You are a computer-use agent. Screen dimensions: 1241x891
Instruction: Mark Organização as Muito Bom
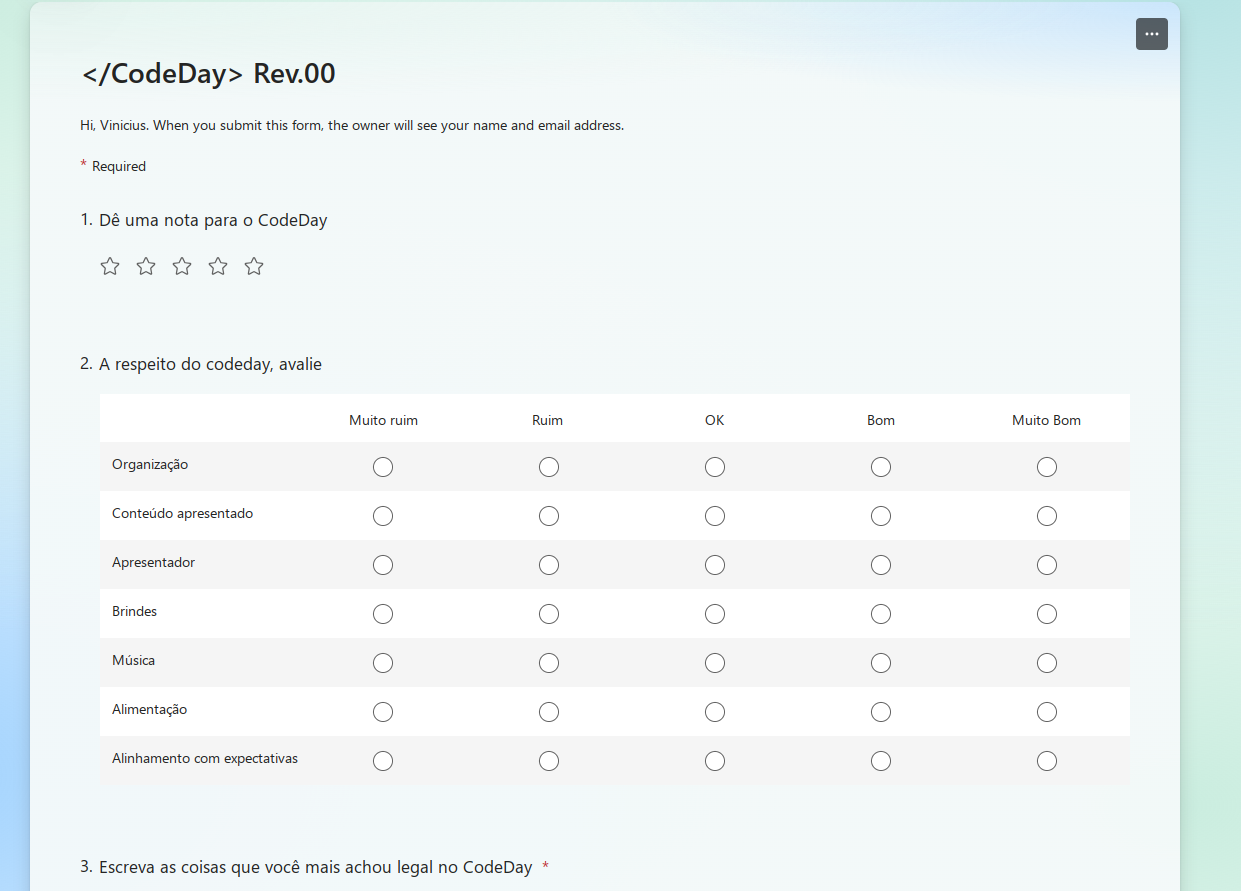[x=1047, y=467]
